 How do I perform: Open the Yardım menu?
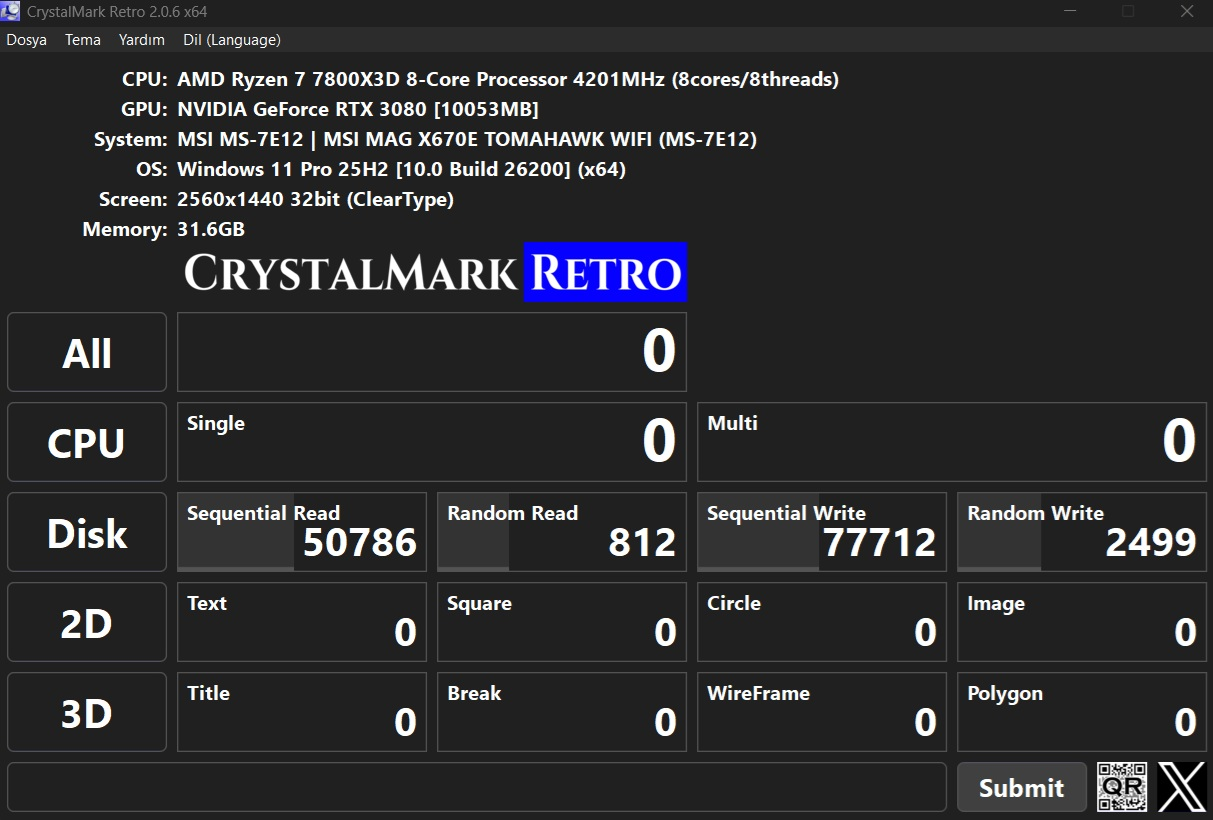(142, 40)
